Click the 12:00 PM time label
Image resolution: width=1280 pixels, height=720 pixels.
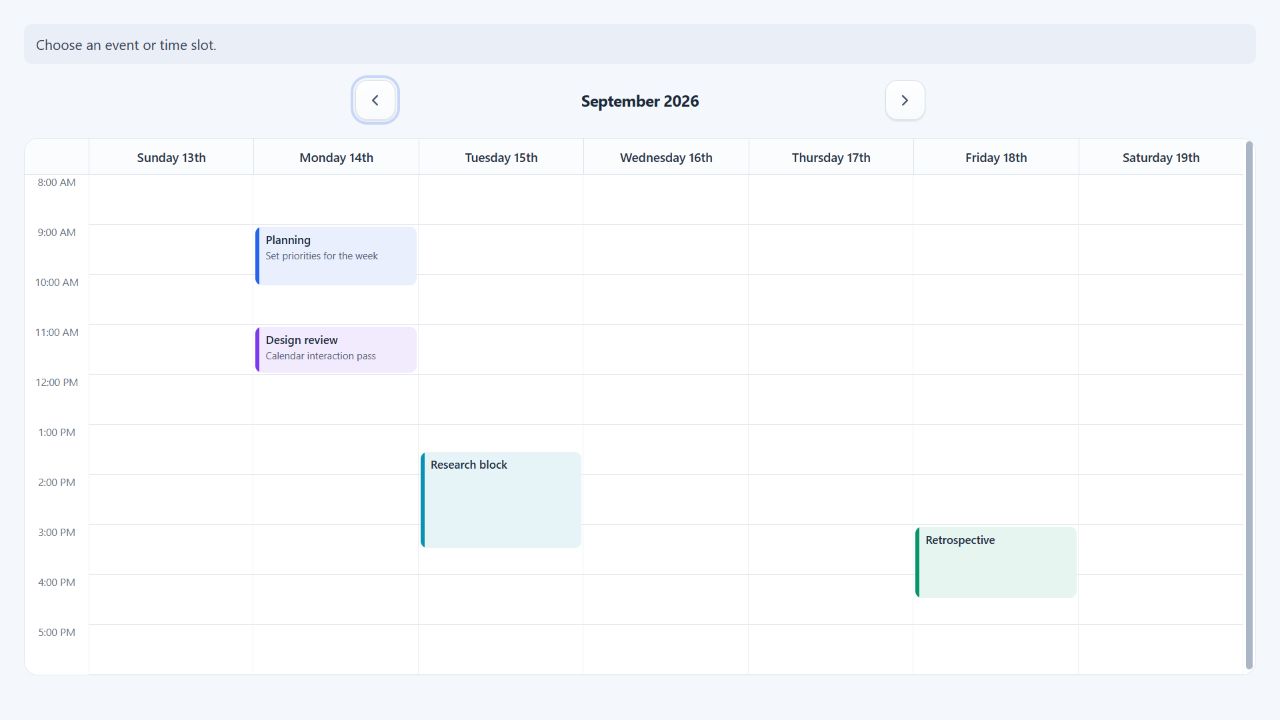[57, 383]
